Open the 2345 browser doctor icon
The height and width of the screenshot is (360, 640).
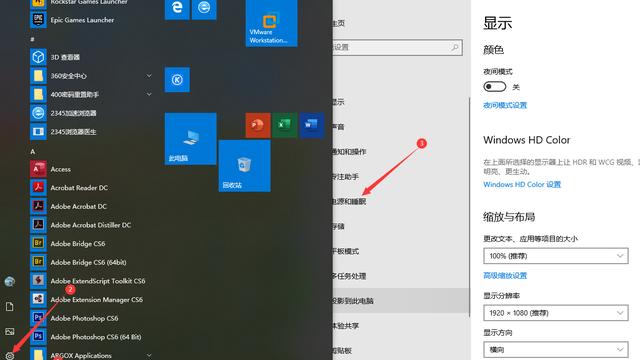38,132
